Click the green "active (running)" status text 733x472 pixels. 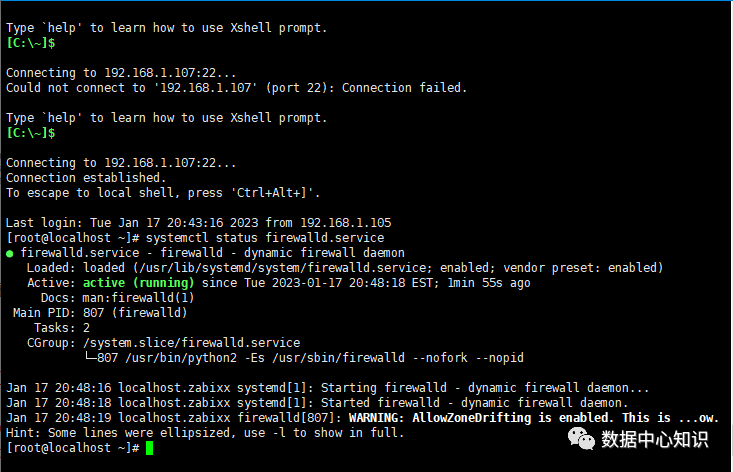(x=138, y=283)
